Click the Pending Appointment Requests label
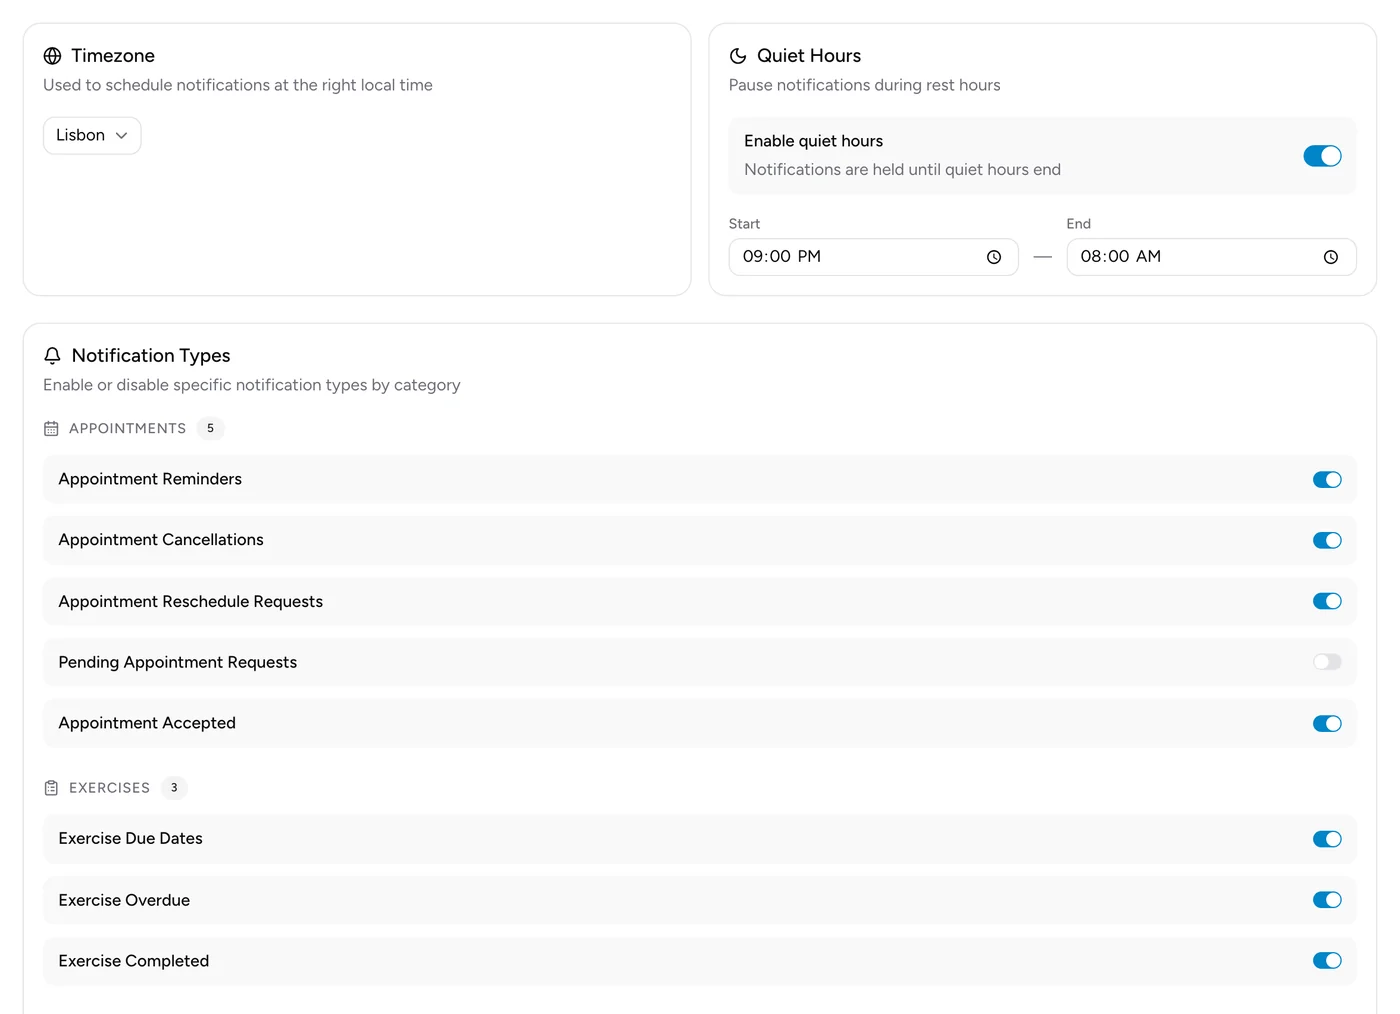Viewport: 1400px width, 1014px height. coord(178,663)
